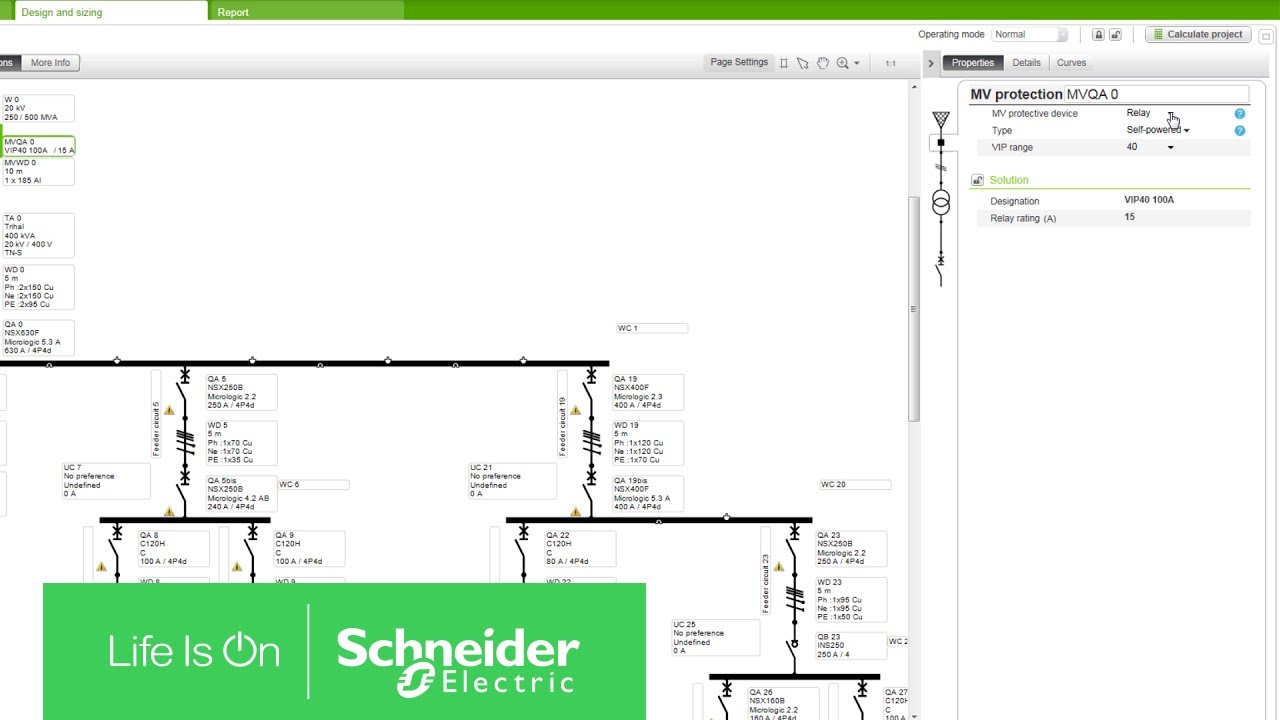
Task: Click the diagram vertical scrollbar thumb
Action: (x=912, y=309)
